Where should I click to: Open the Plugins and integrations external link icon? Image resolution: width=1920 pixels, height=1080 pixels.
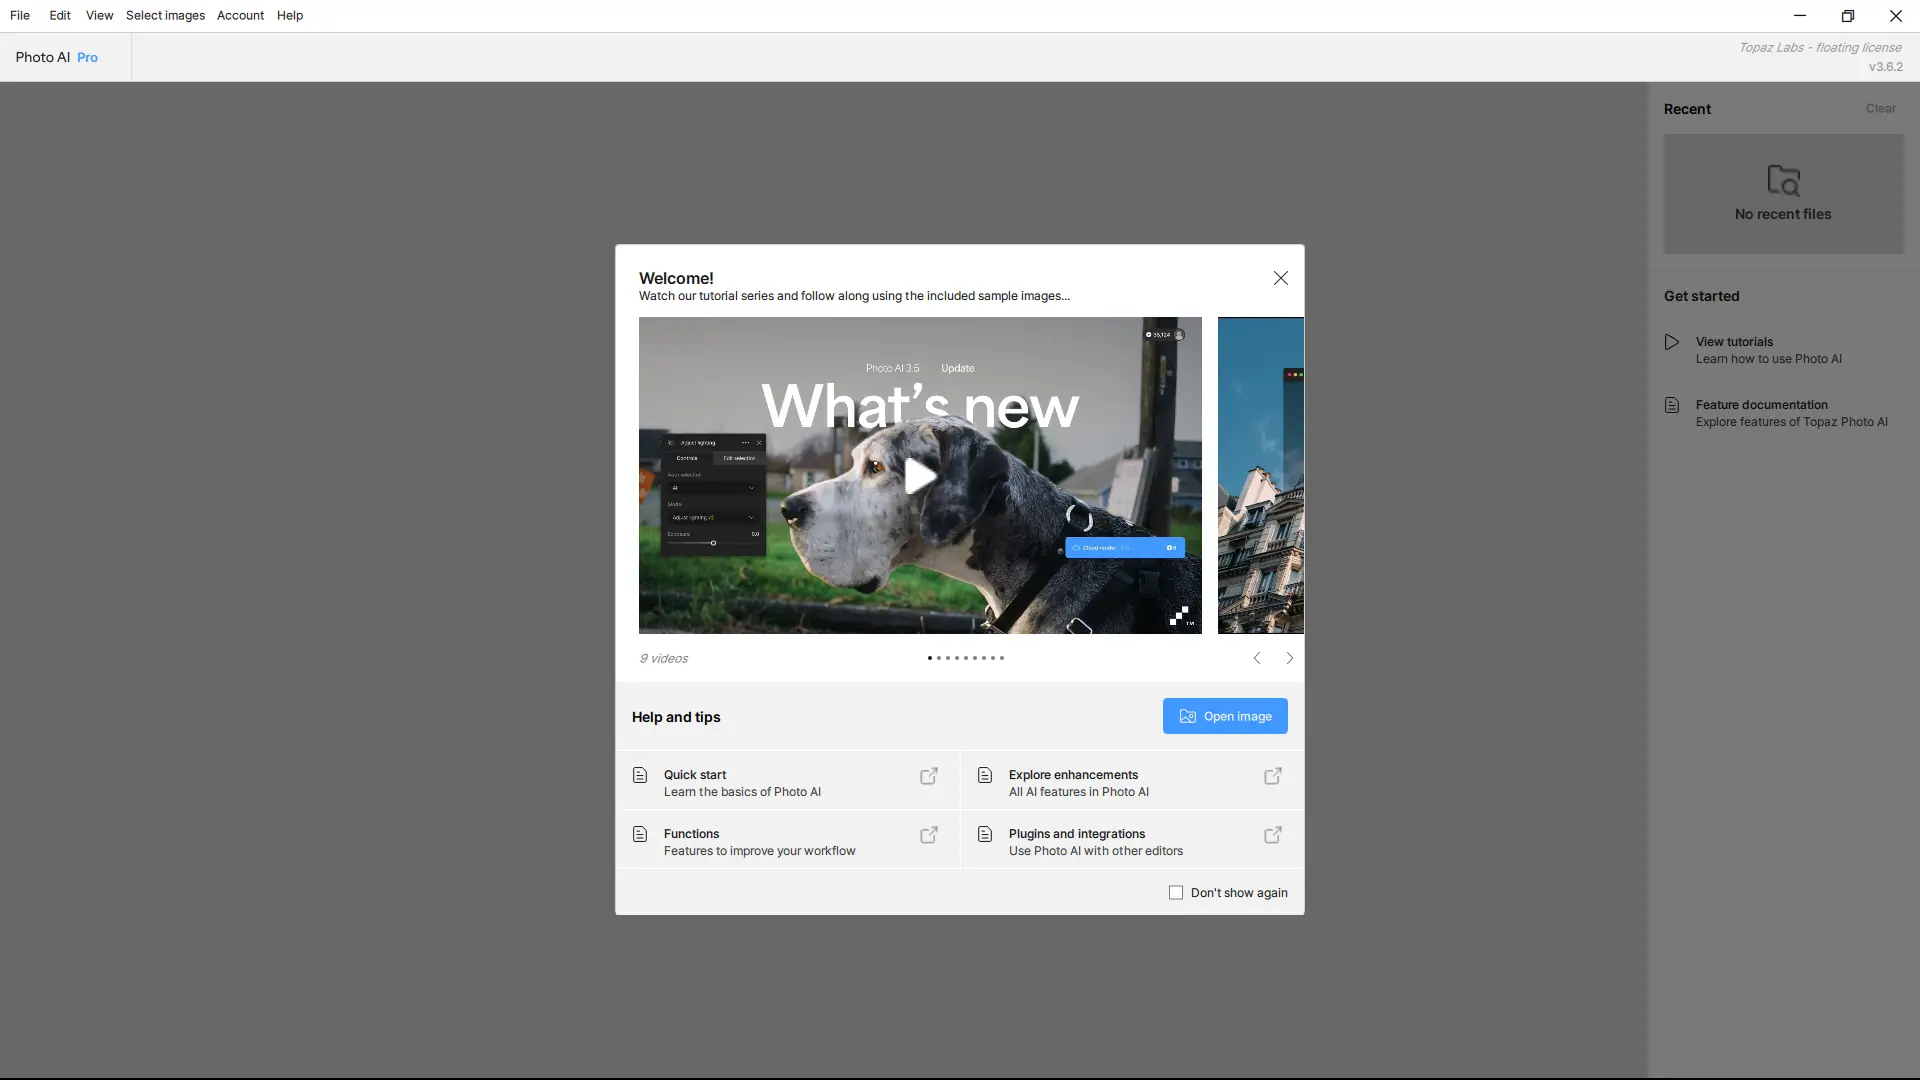click(x=1273, y=835)
